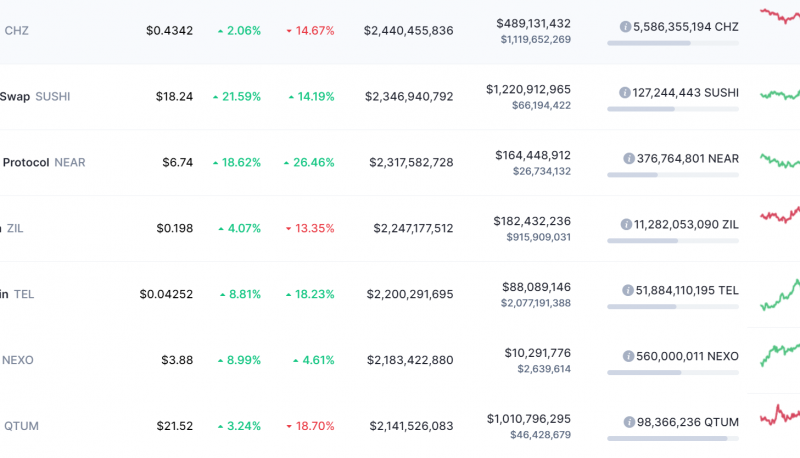Click the NEAR price $6.74

[x=178, y=162]
